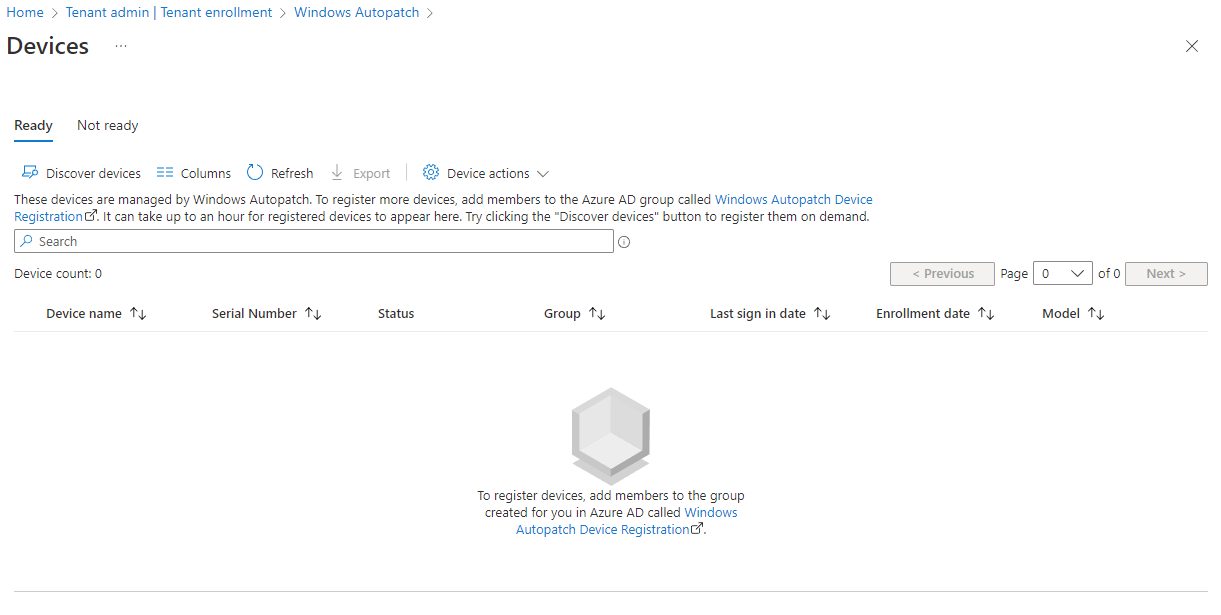Switch to the Not ready tab
Viewport: 1221px width, 615px height.
[x=108, y=126]
